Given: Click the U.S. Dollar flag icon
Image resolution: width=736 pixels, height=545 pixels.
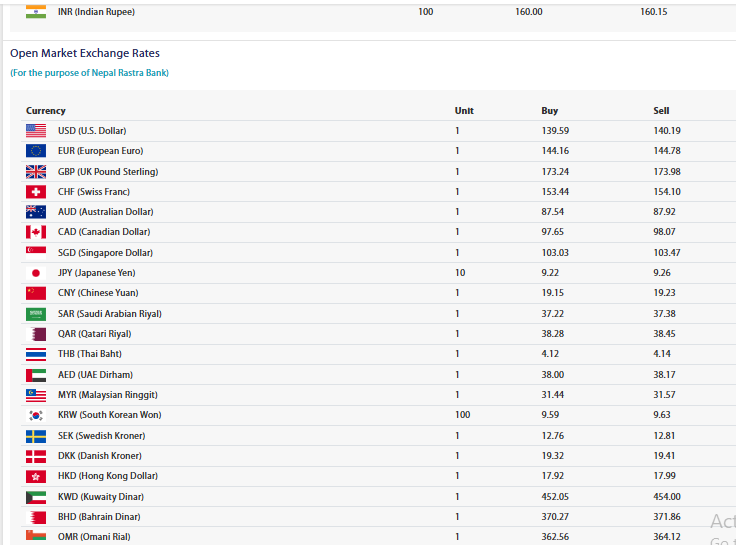Looking at the screenshot, I should [36, 131].
